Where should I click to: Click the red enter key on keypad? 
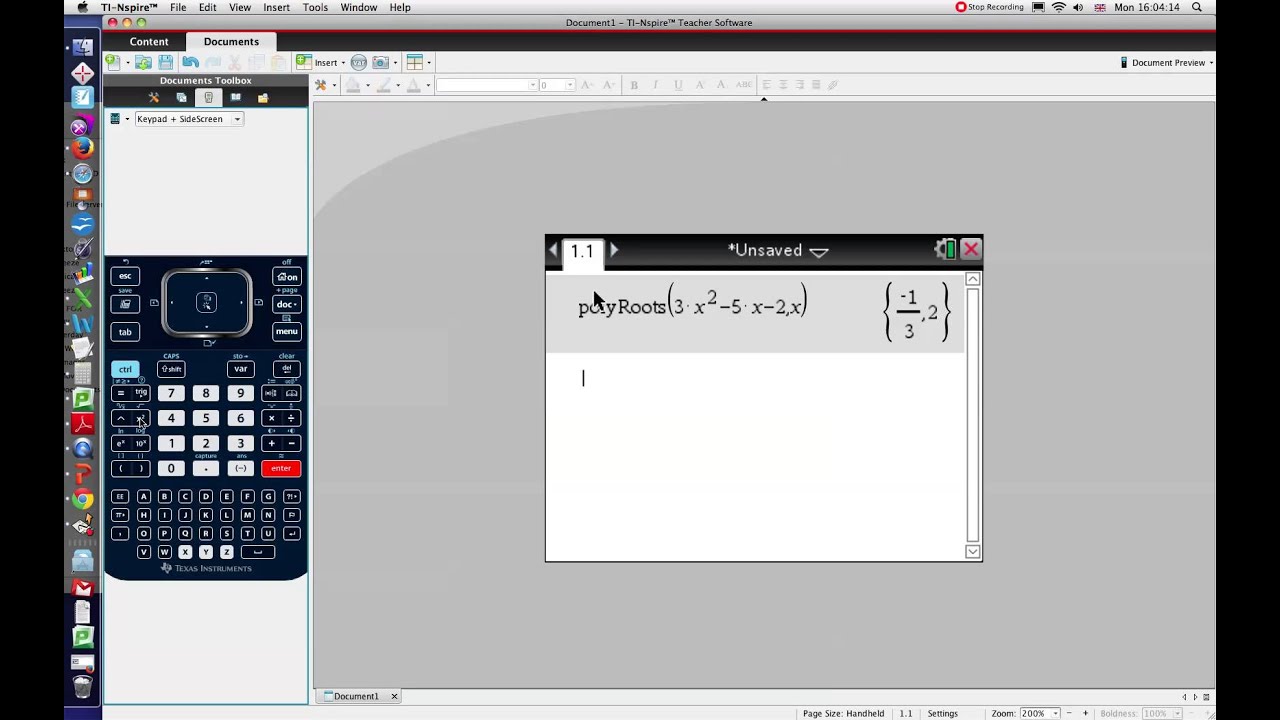(x=281, y=468)
